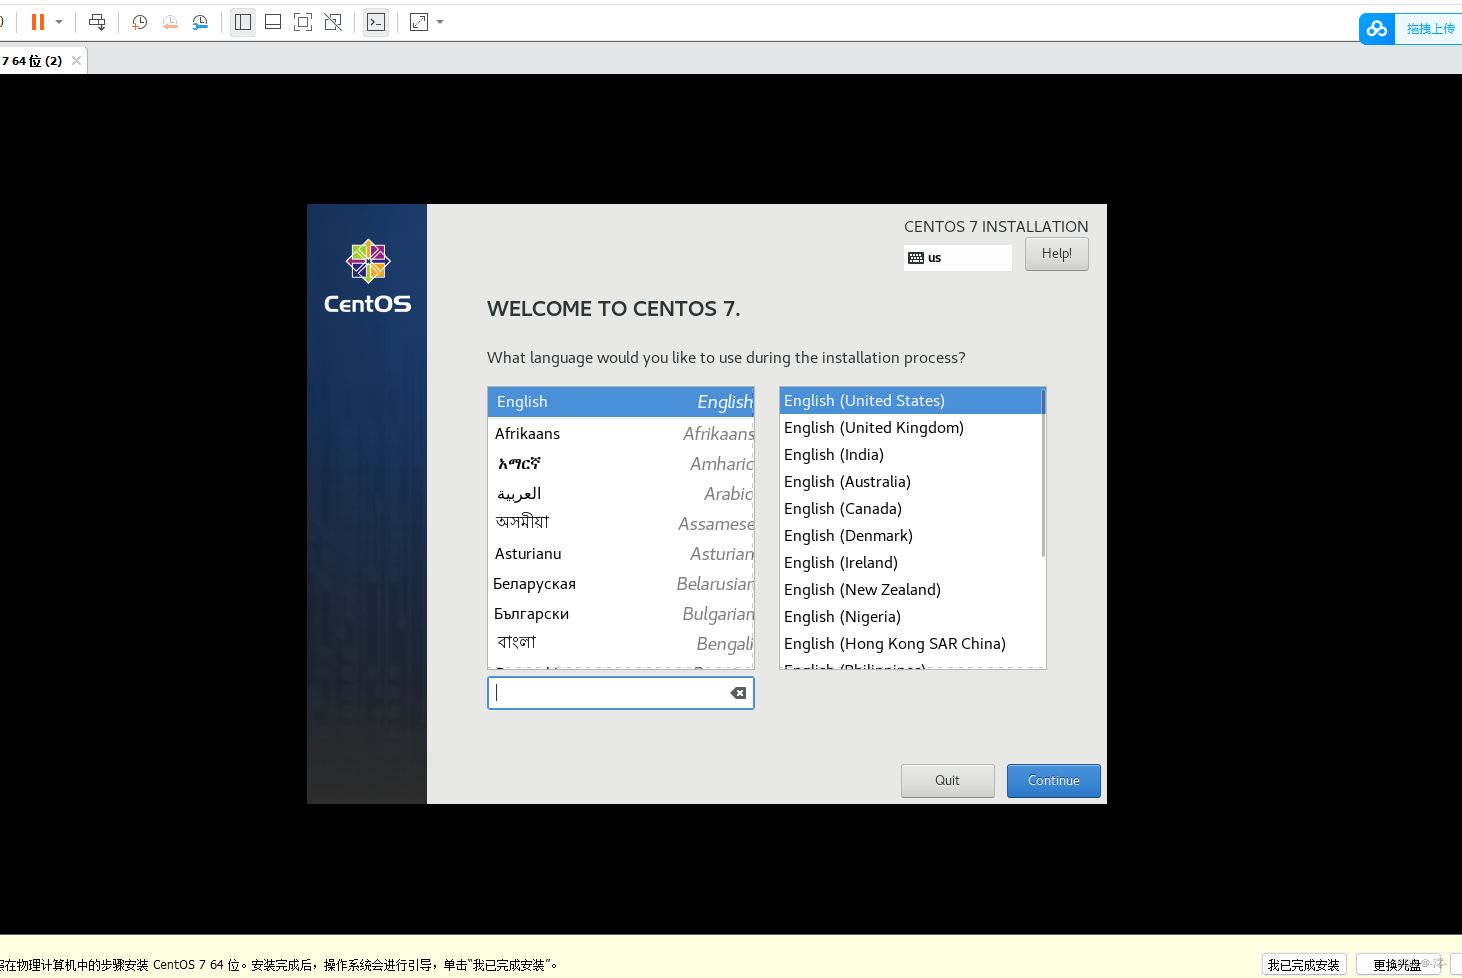The height and width of the screenshot is (978, 1462).
Task: Revert to snapshot using the orange clock icon
Action: [x=170, y=22]
